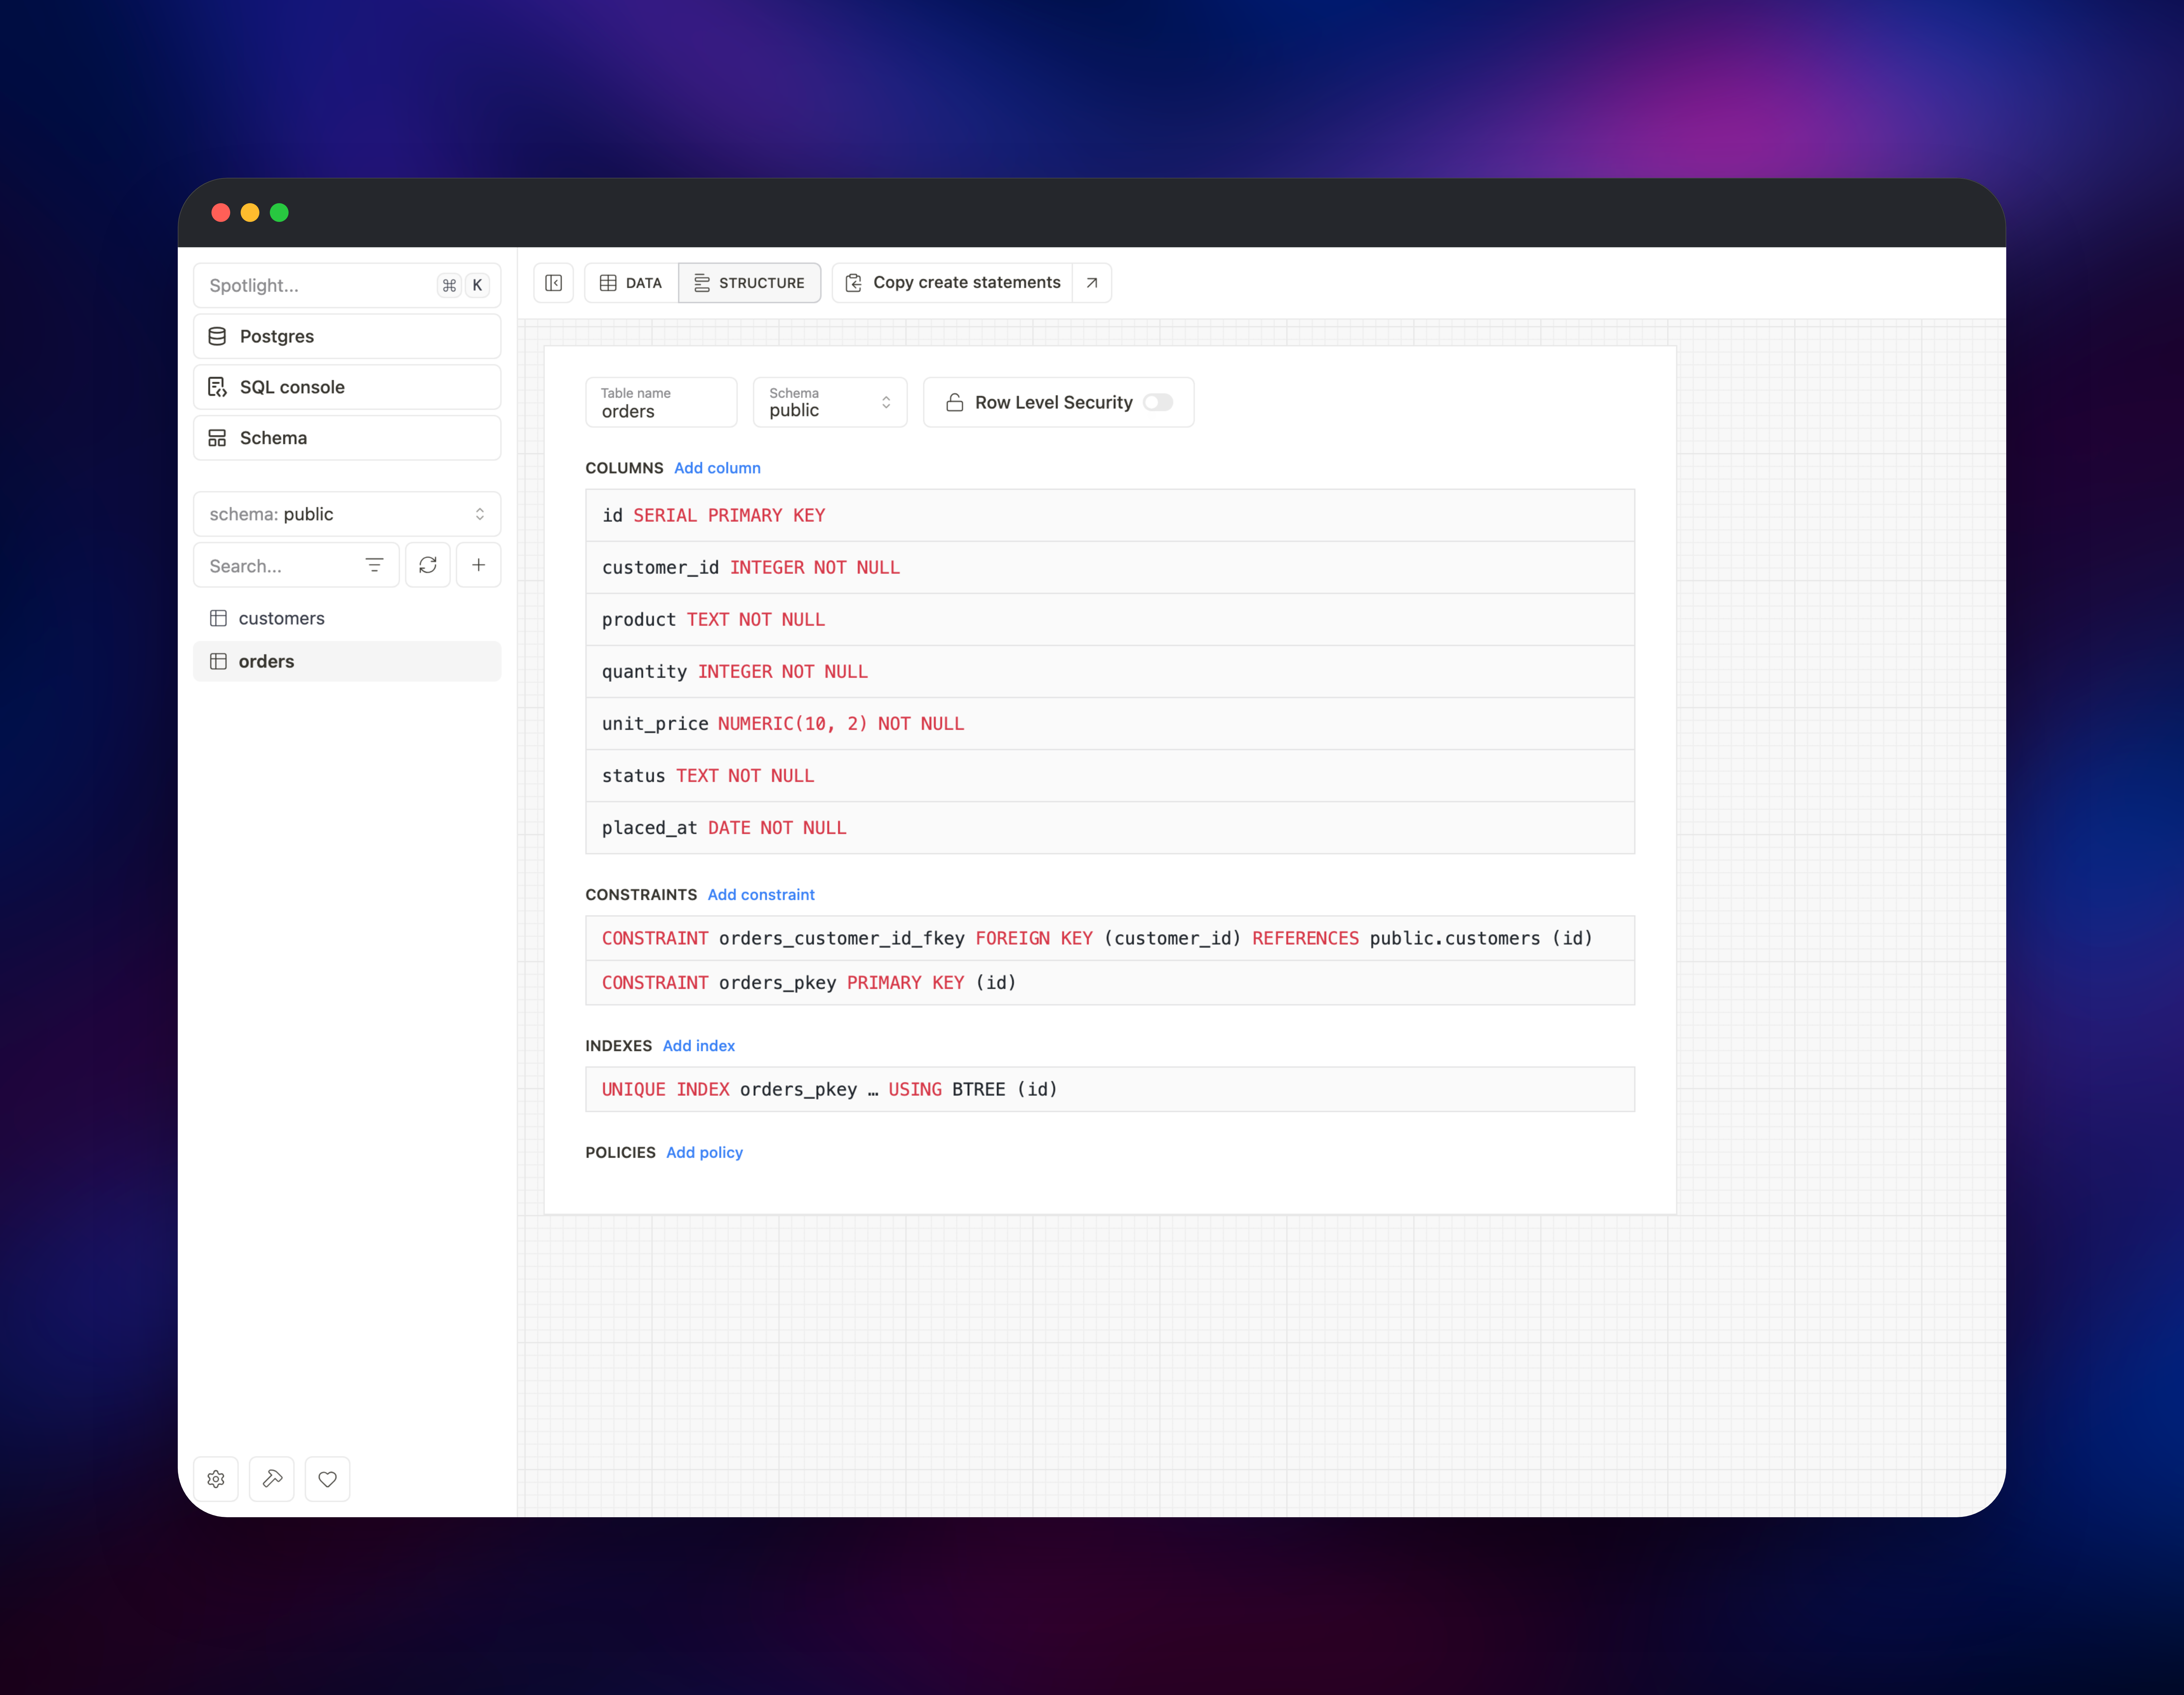Click the Add index link
Viewport: 2184px width, 1695px height.
pyautogui.click(x=699, y=1046)
